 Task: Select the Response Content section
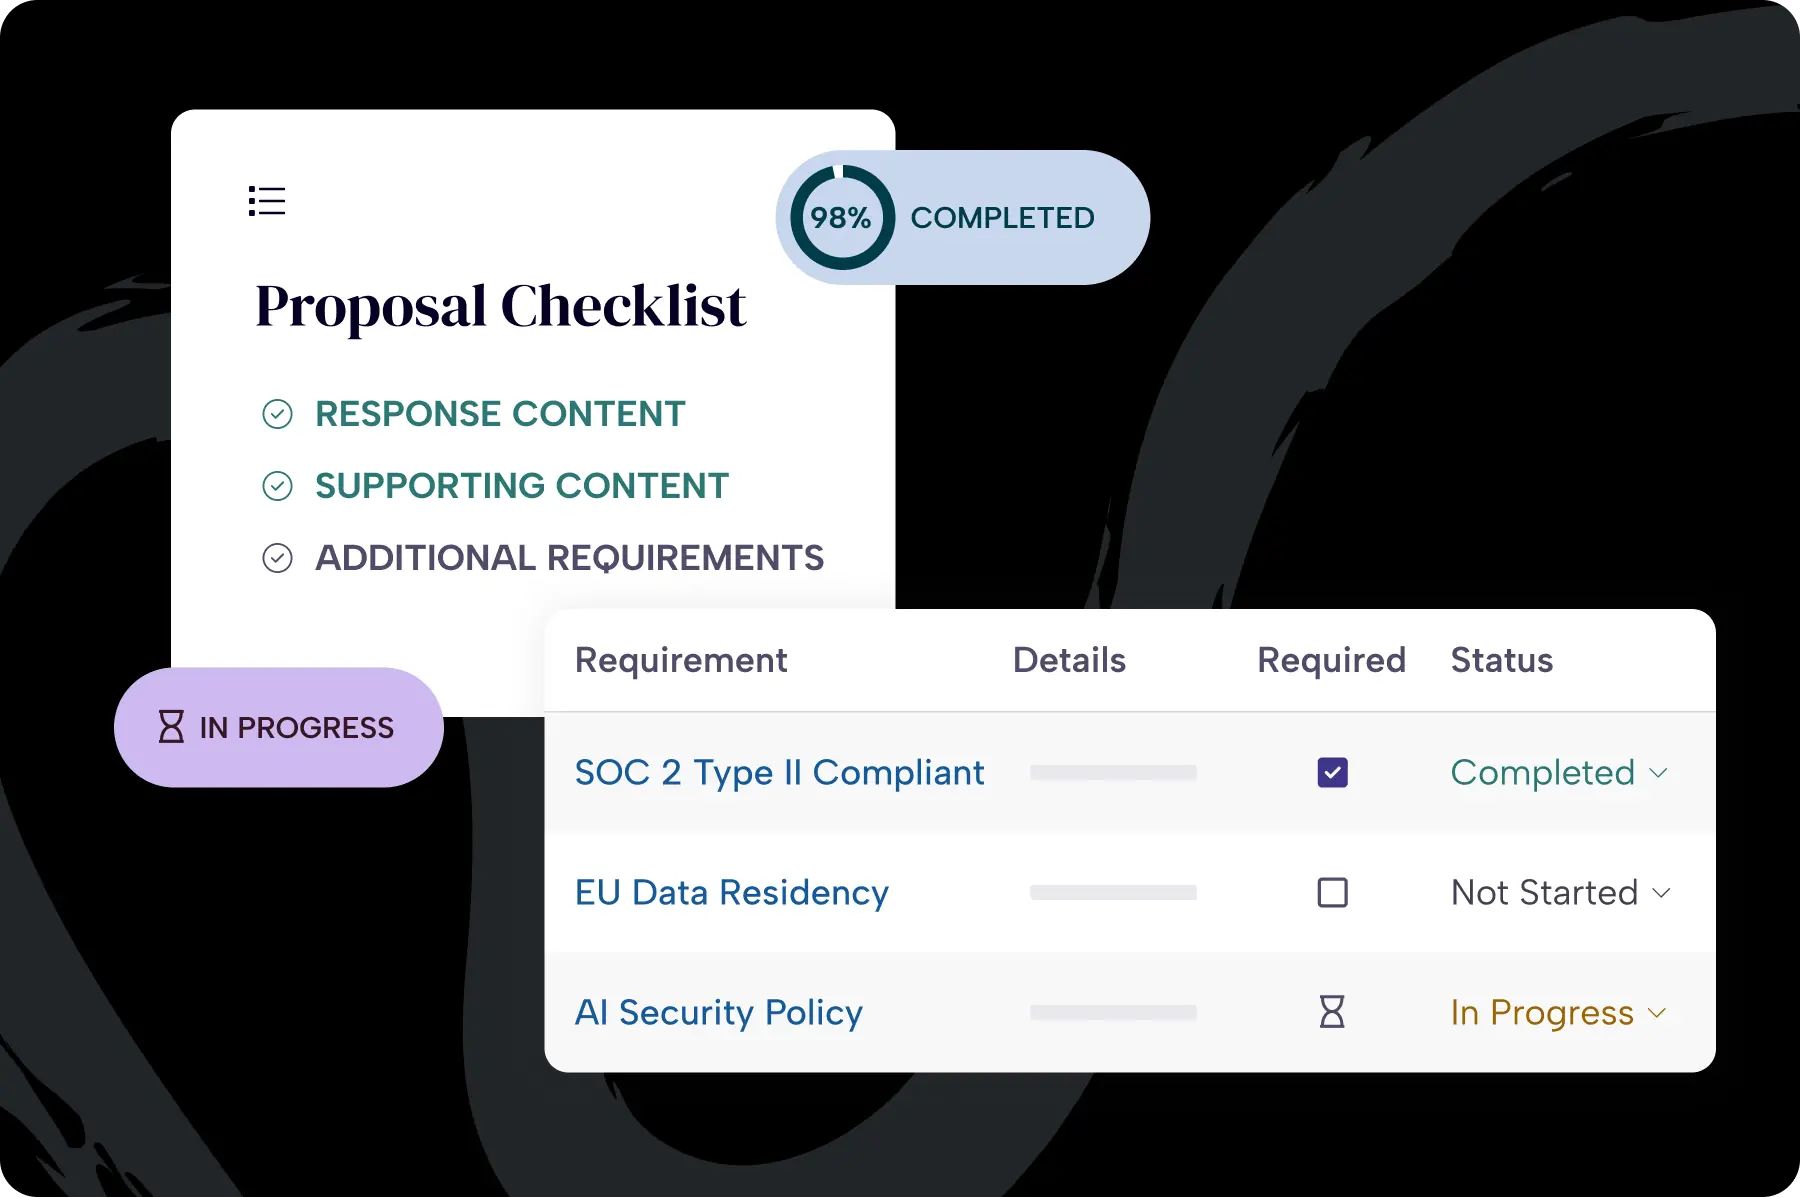(x=500, y=414)
